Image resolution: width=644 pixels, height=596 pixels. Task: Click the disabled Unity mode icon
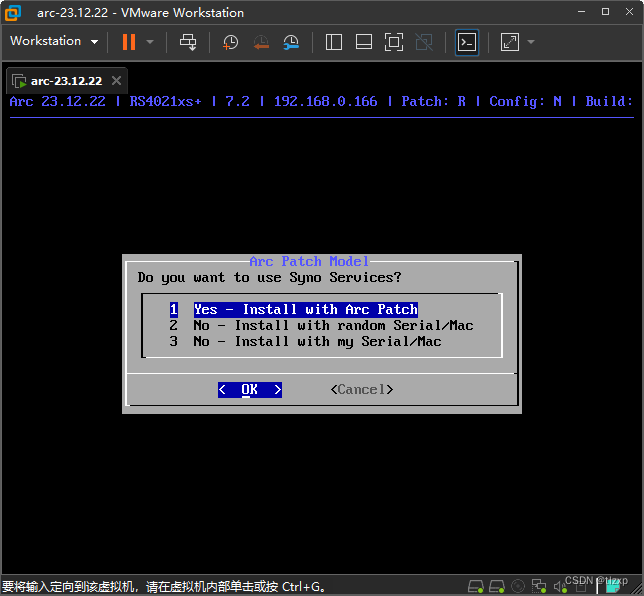coord(424,42)
